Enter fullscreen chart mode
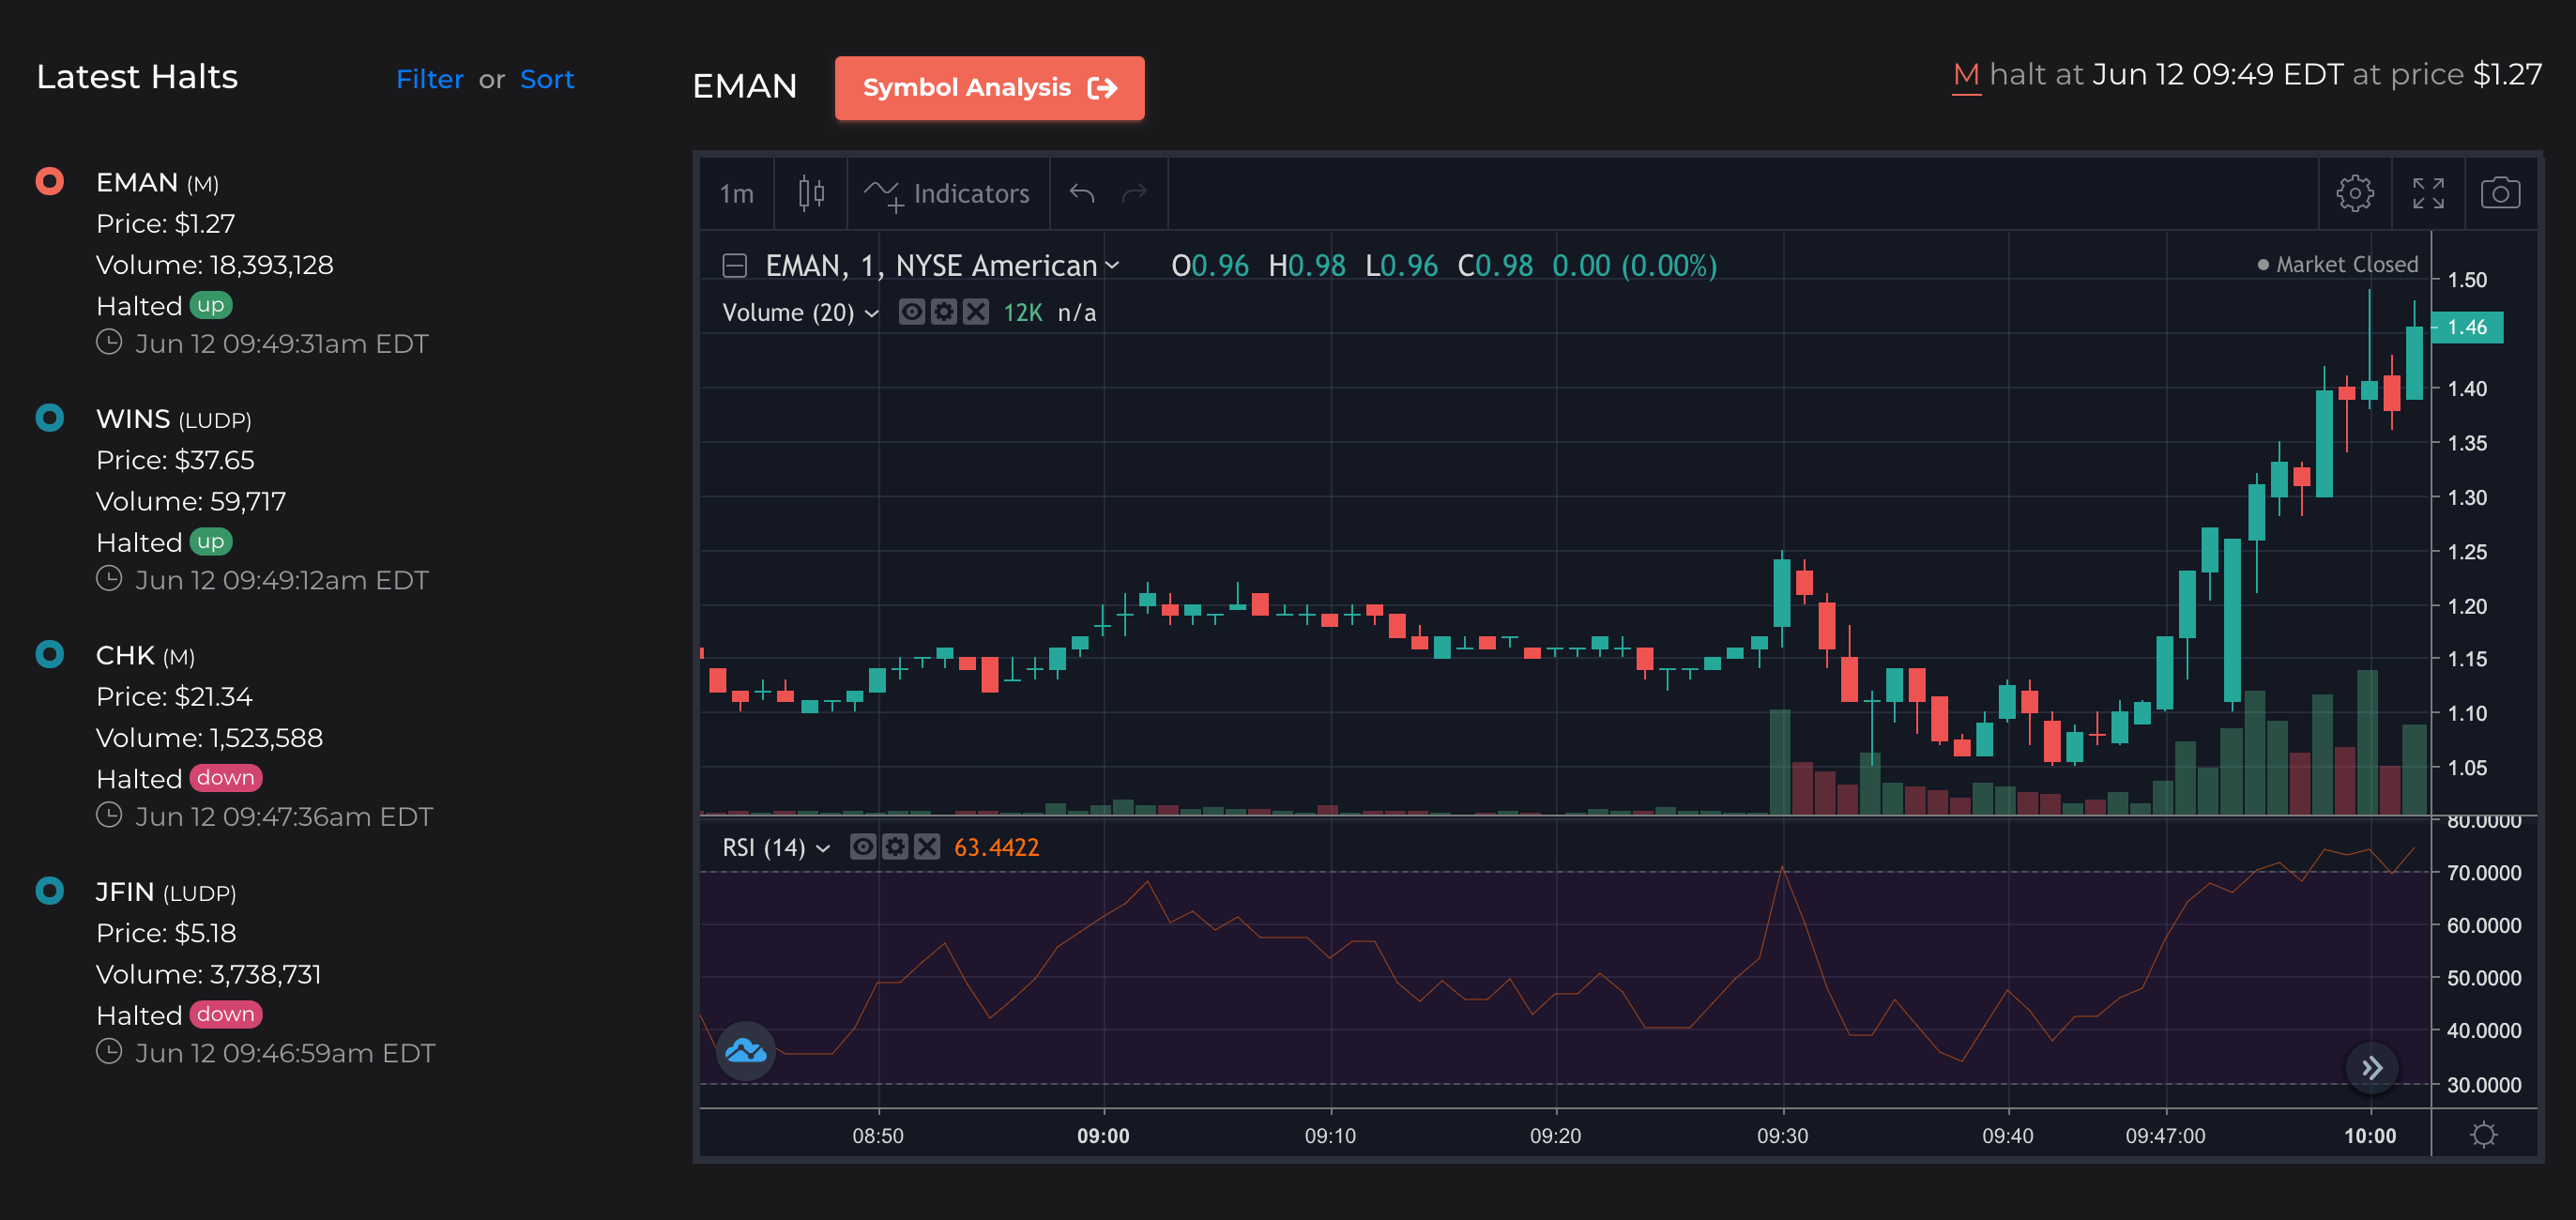Image resolution: width=2576 pixels, height=1220 pixels. (x=2427, y=193)
